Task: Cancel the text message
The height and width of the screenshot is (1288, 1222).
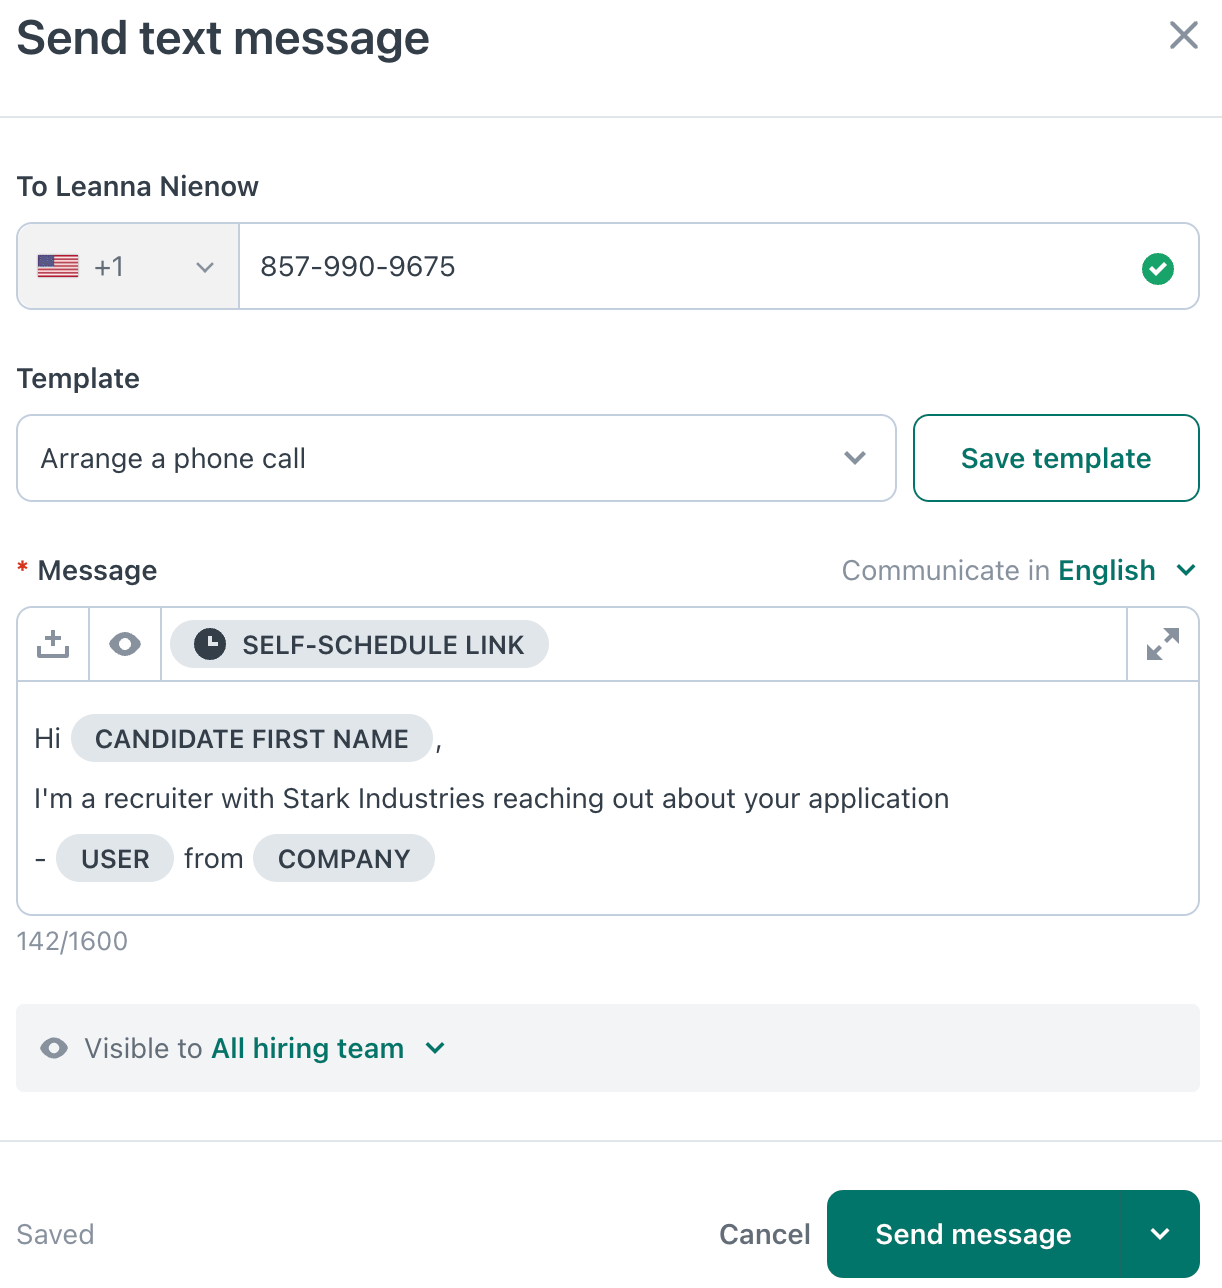Action: point(764,1234)
